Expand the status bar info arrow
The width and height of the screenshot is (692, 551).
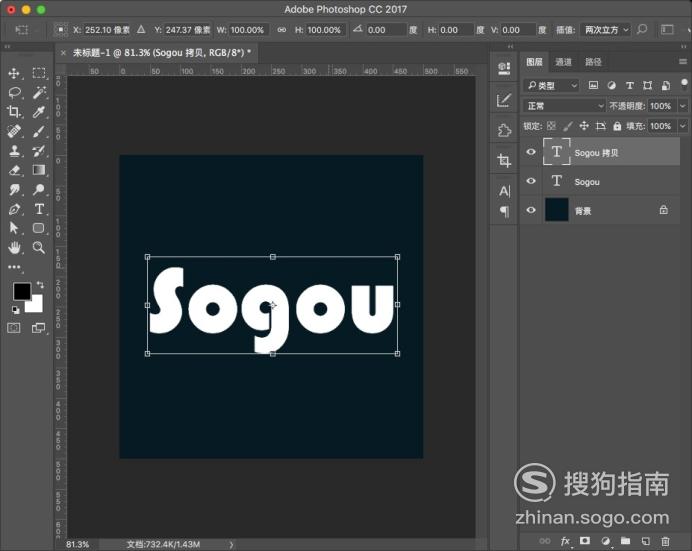click(231, 544)
